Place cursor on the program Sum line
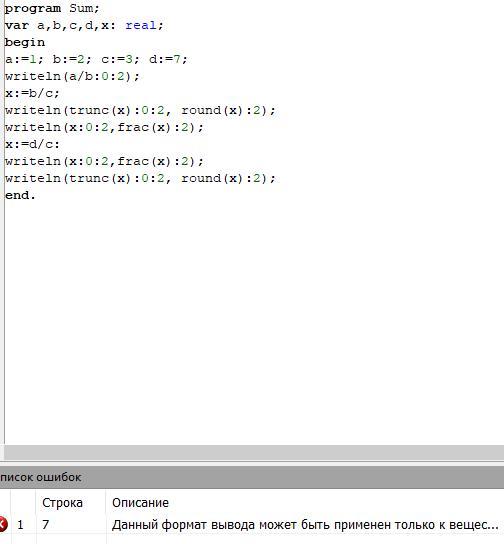The image size is (504, 544). click(x=52, y=8)
